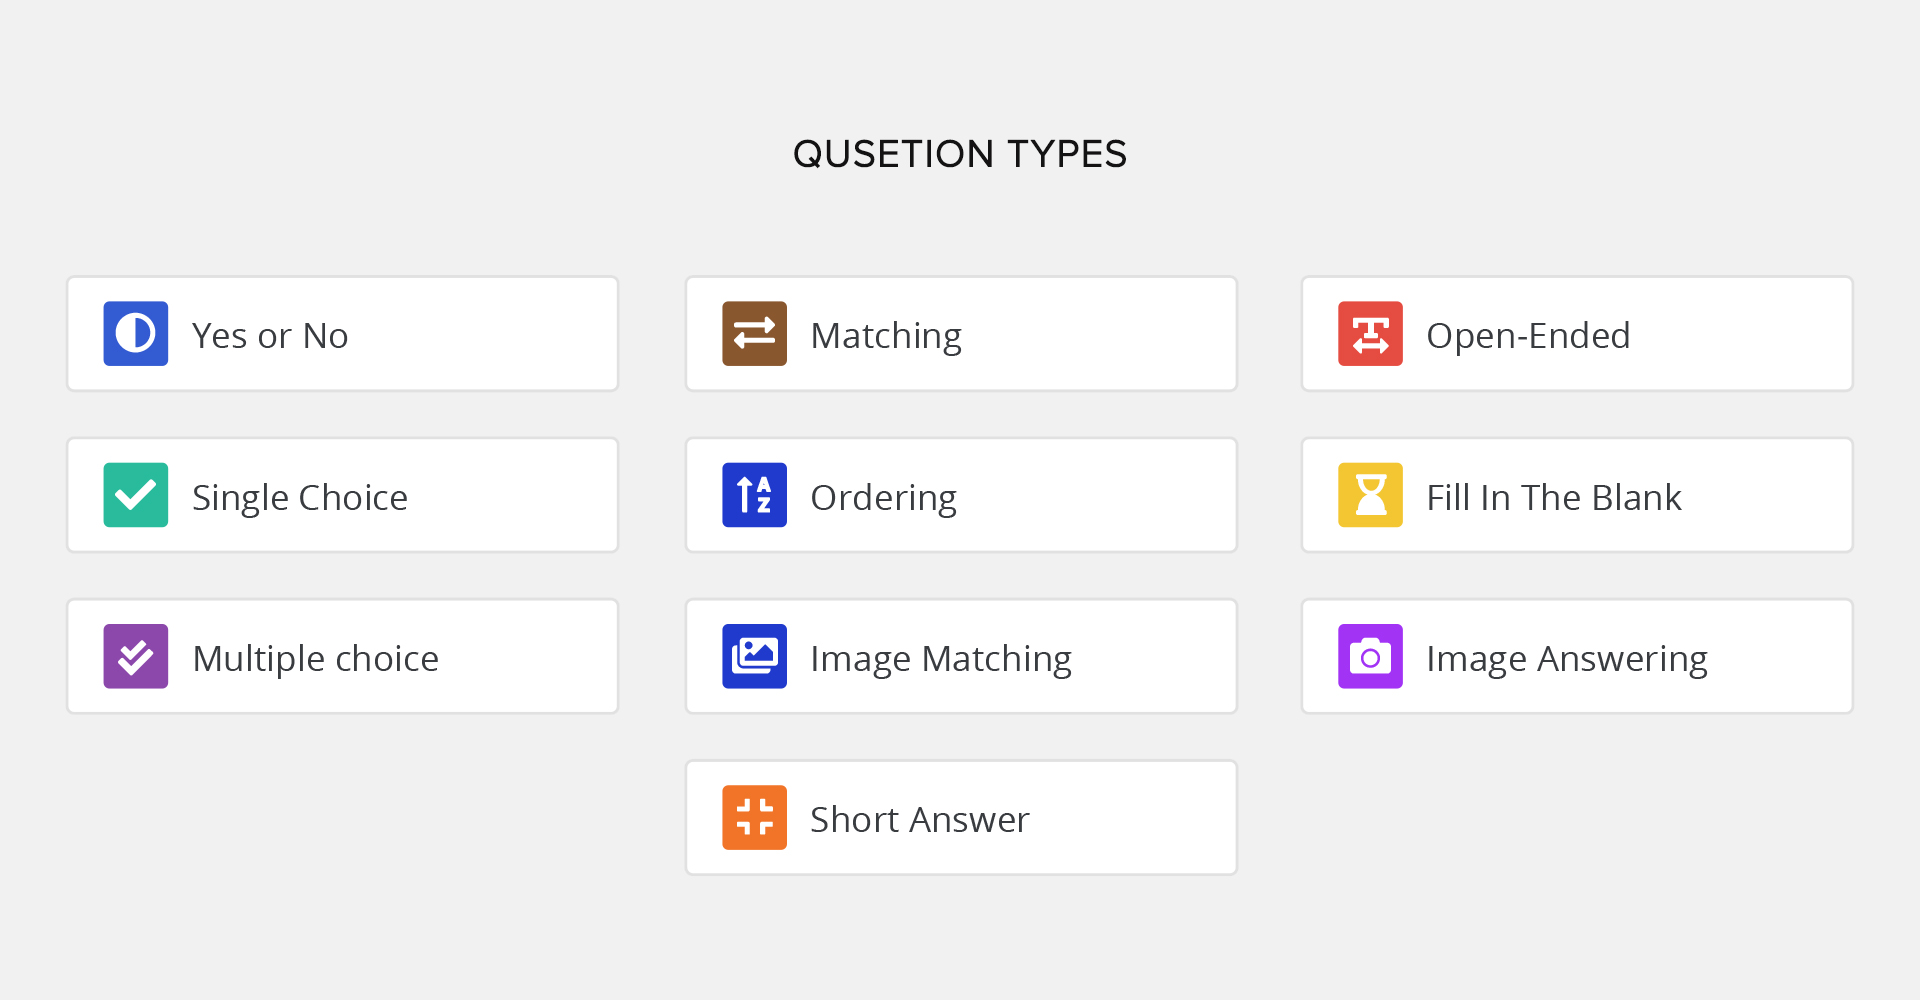Click the blue half-circle Yes or No icon
Image resolution: width=1920 pixels, height=1000 pixels.
pos(136,334)
